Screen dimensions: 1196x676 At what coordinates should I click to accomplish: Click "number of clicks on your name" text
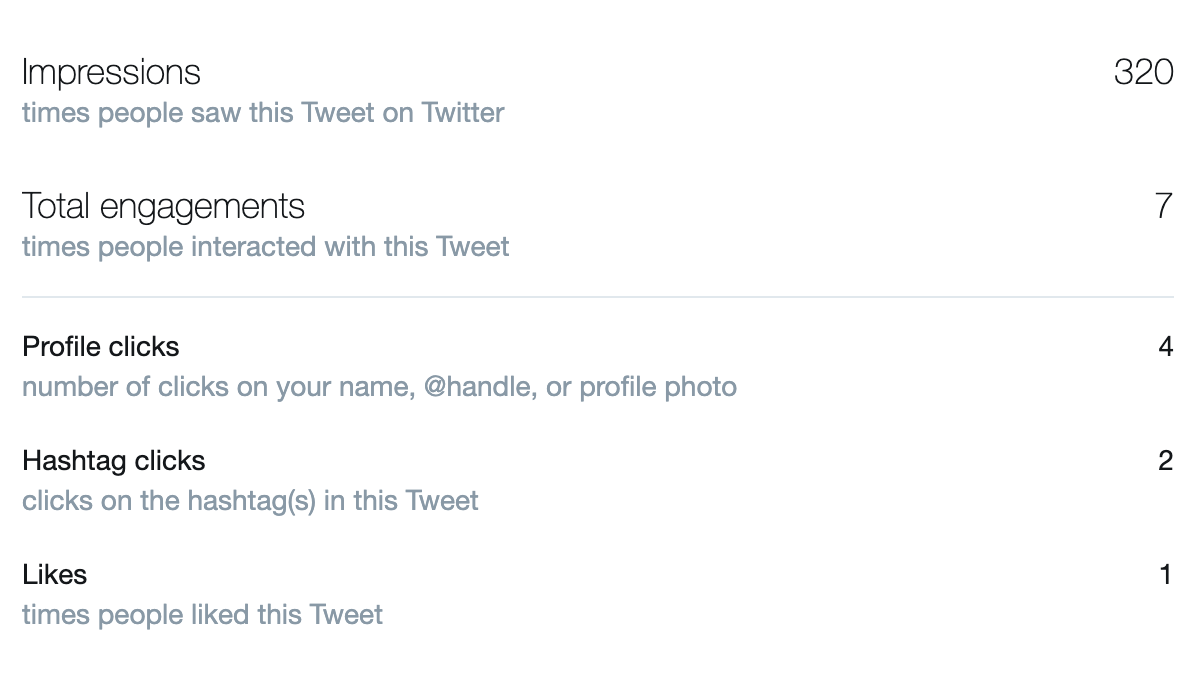pos(217,387)
